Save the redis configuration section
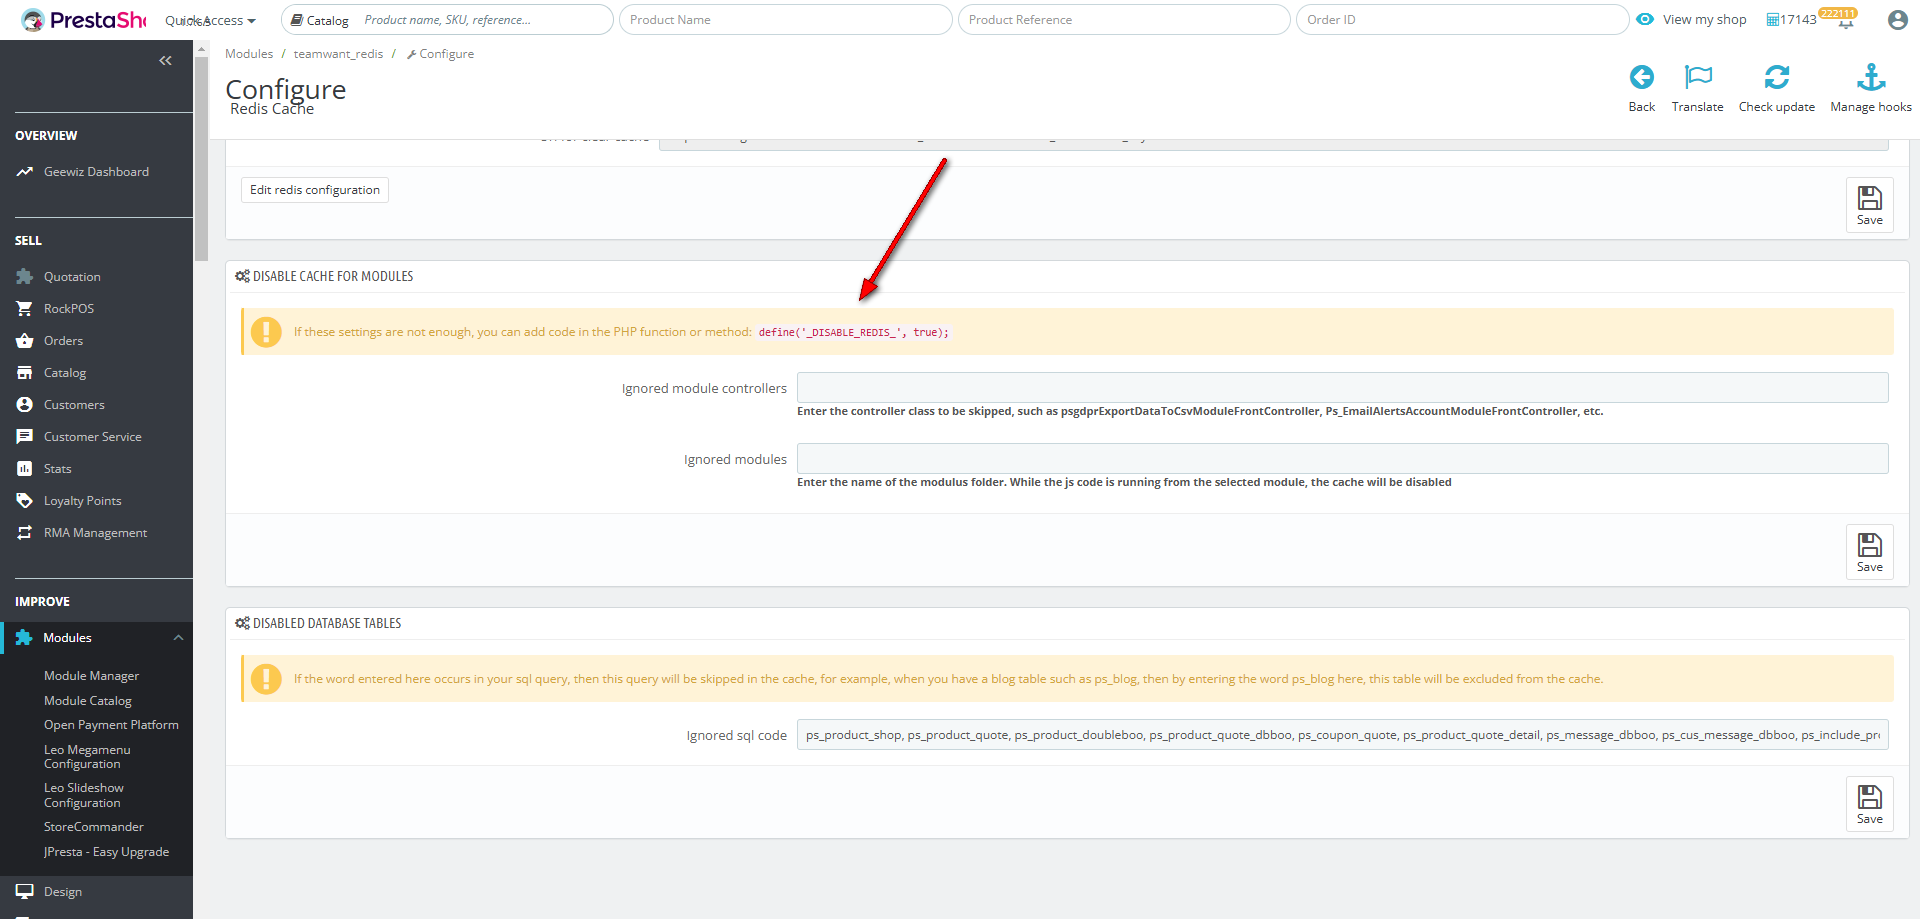 (x=1869, y=205)
